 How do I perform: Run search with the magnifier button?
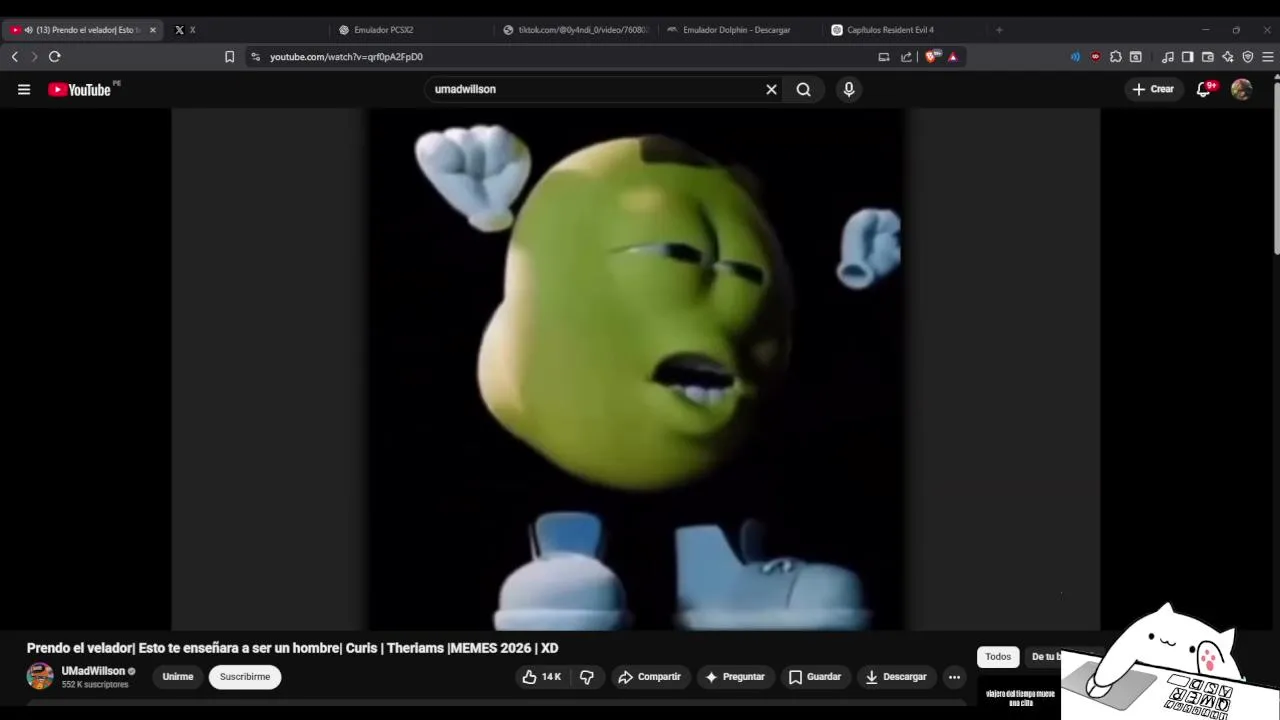pyautogui.click(x=803, y=89)
